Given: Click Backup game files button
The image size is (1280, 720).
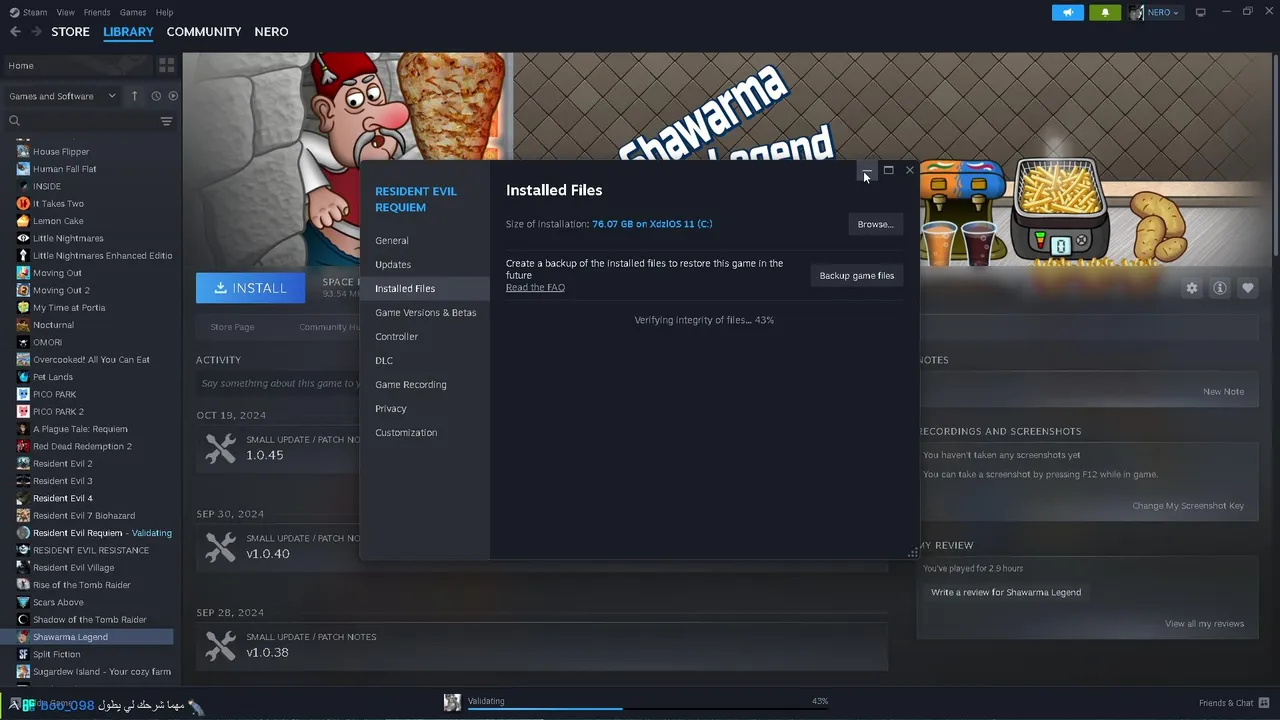Looking at the screenshot, I should 857,275.
